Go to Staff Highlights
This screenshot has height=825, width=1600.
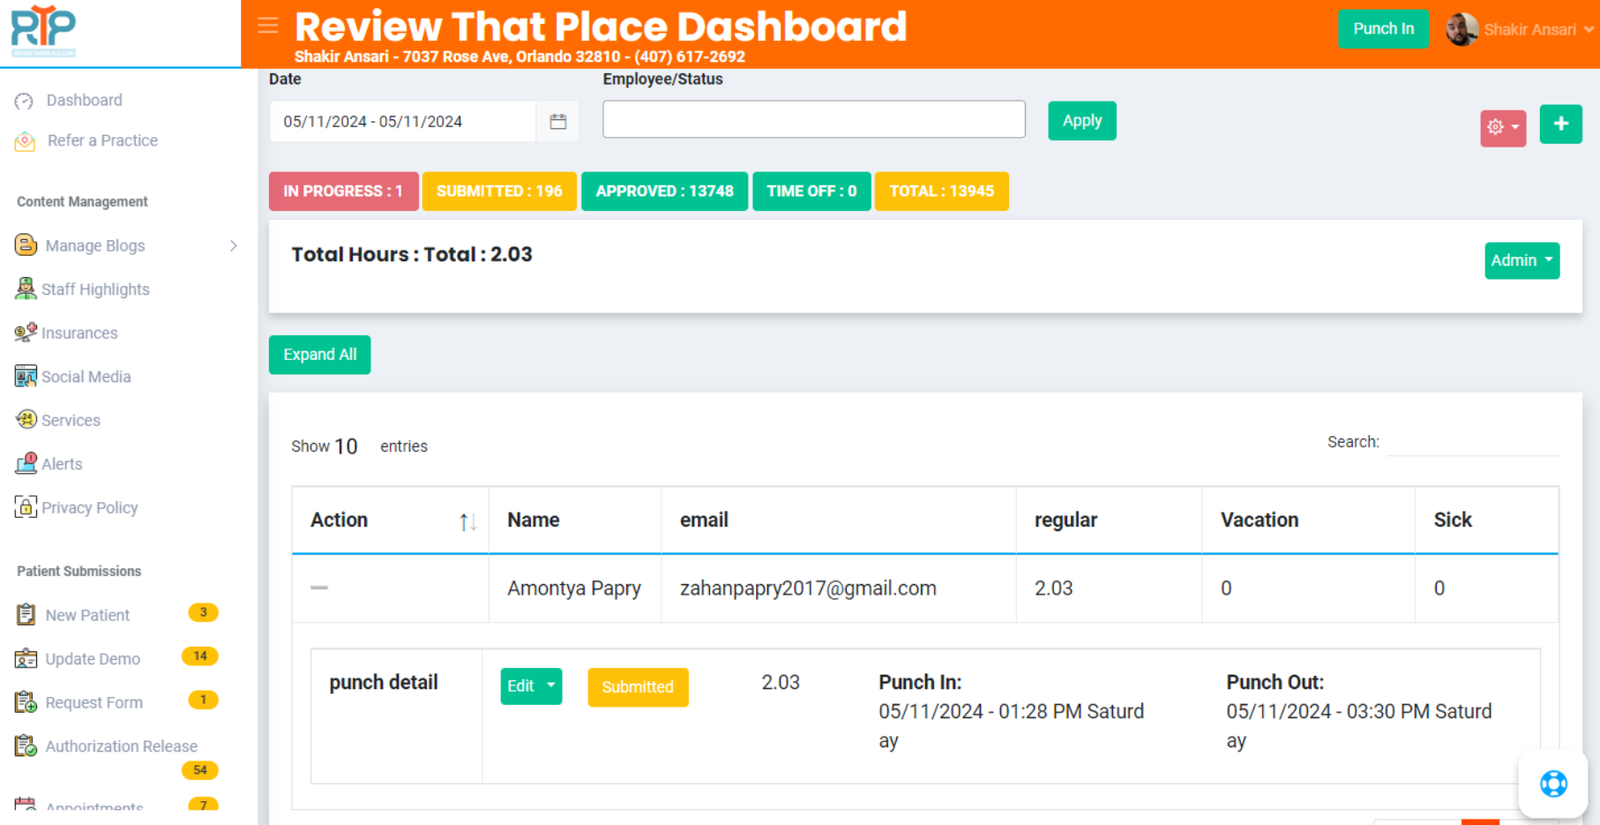[95, 289]
